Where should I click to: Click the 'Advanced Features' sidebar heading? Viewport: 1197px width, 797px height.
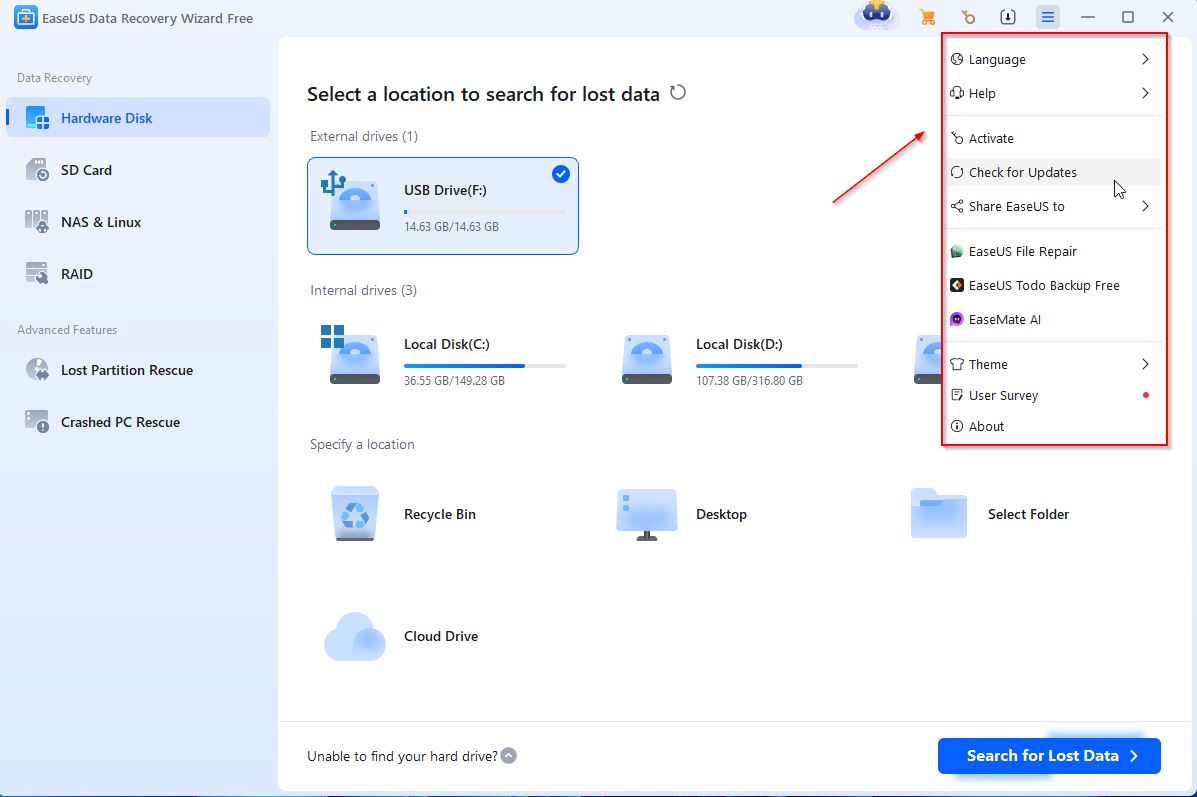(67, 330)
